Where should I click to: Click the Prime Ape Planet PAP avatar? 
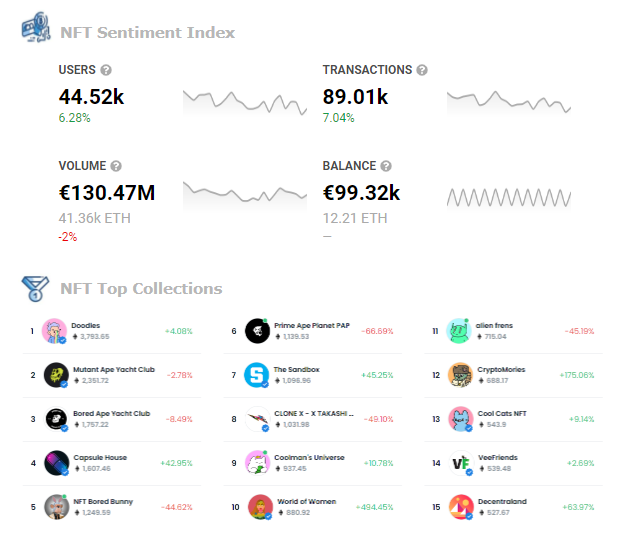click(x=257, y=331)
